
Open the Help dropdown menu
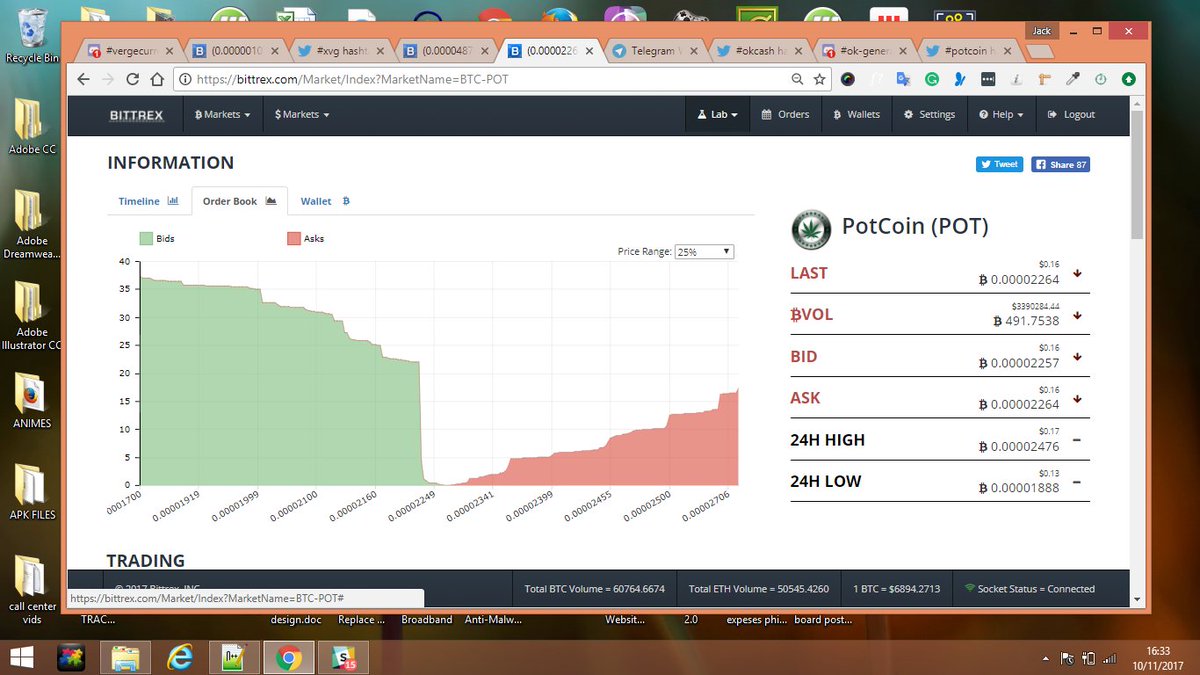click(x=1001, y=115)
